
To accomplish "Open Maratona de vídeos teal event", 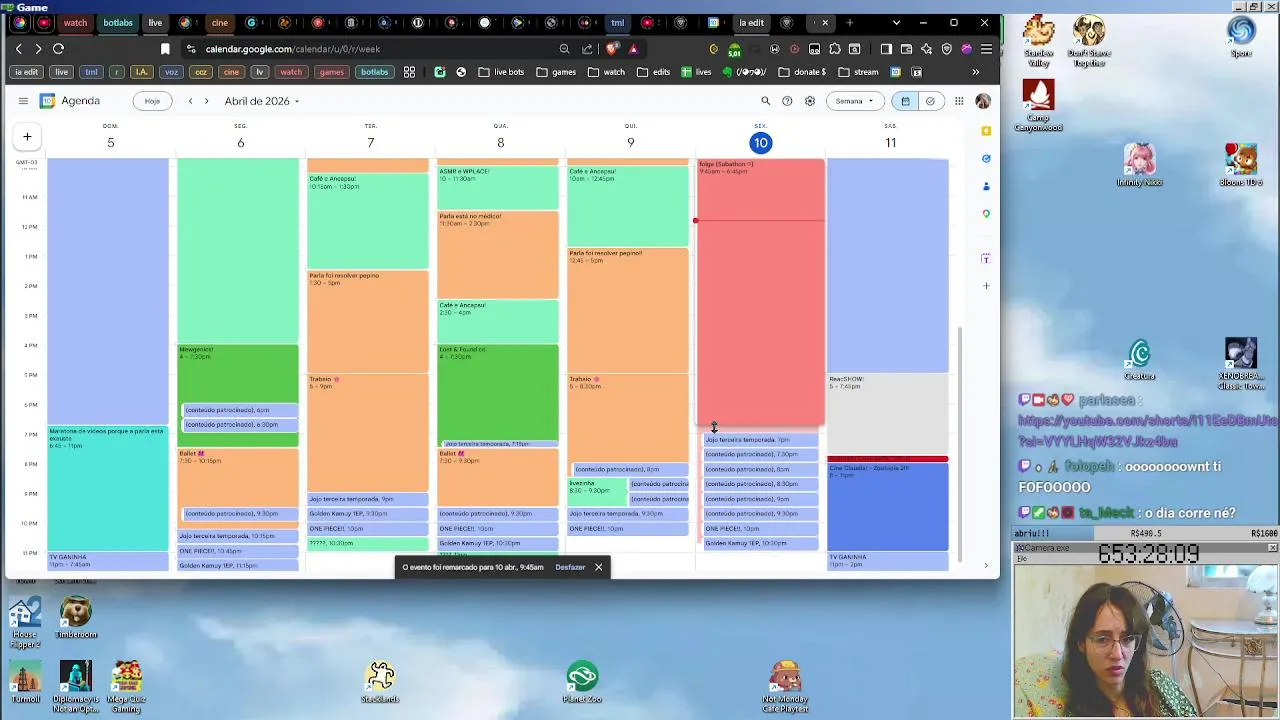I will point(108,488).
